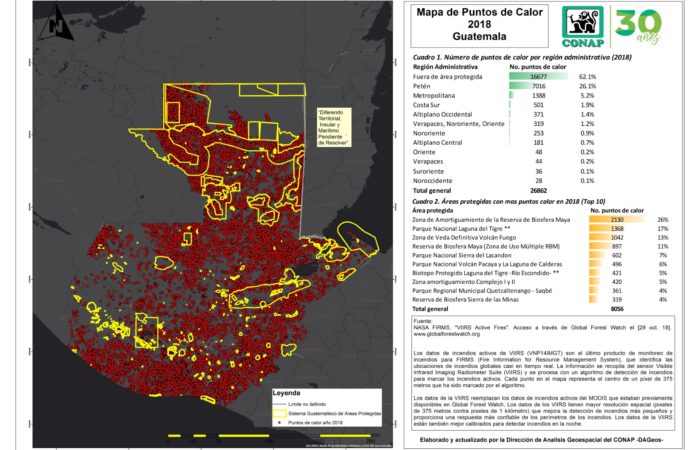The width and height of the screenshot is (700, 450).
Task: Click the value 1388 for Metropolitana
Action: coord(538,96)
